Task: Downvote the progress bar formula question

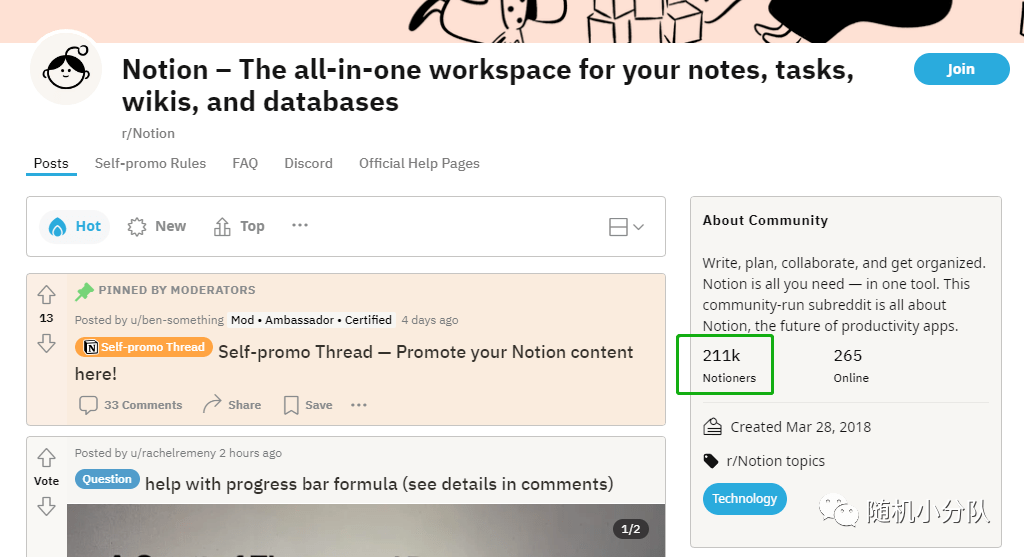Action: (46, 506)
